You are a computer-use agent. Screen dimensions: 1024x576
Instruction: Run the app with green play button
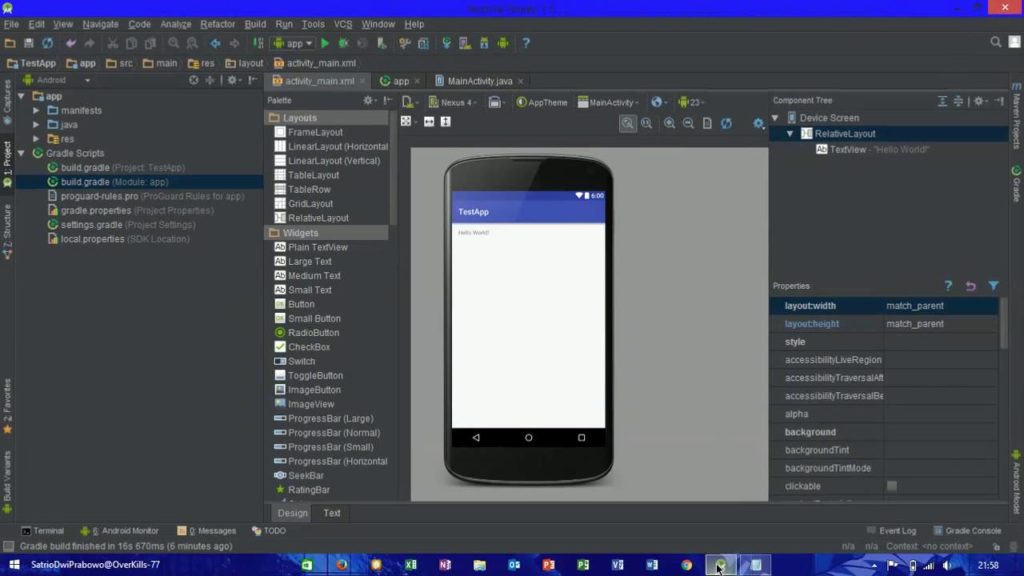click(x=325, y=43)
